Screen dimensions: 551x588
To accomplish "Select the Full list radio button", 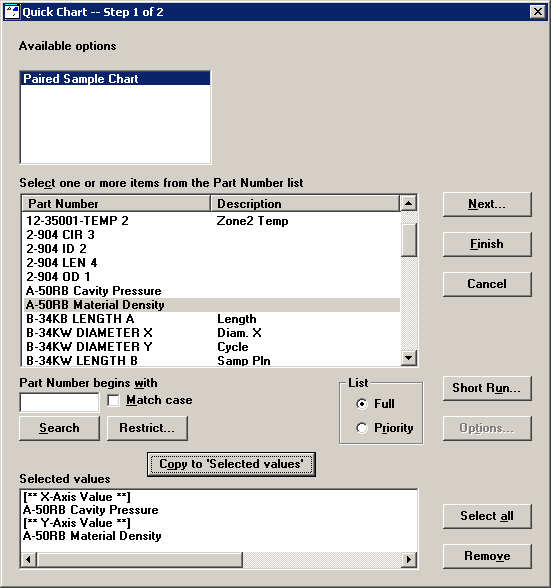I will click(362, 404).
